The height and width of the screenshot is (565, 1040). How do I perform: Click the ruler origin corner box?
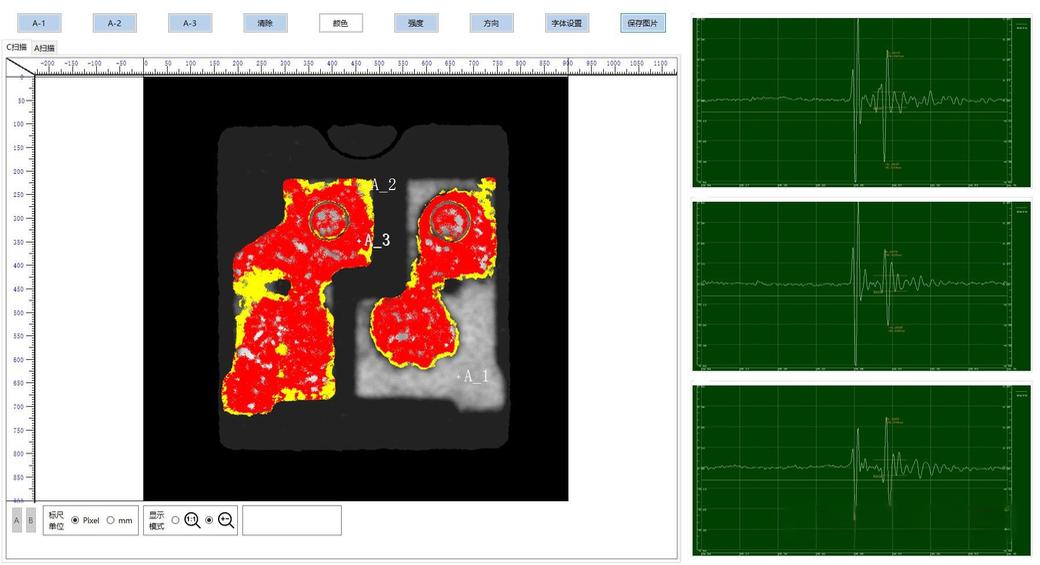pos(20,67)
